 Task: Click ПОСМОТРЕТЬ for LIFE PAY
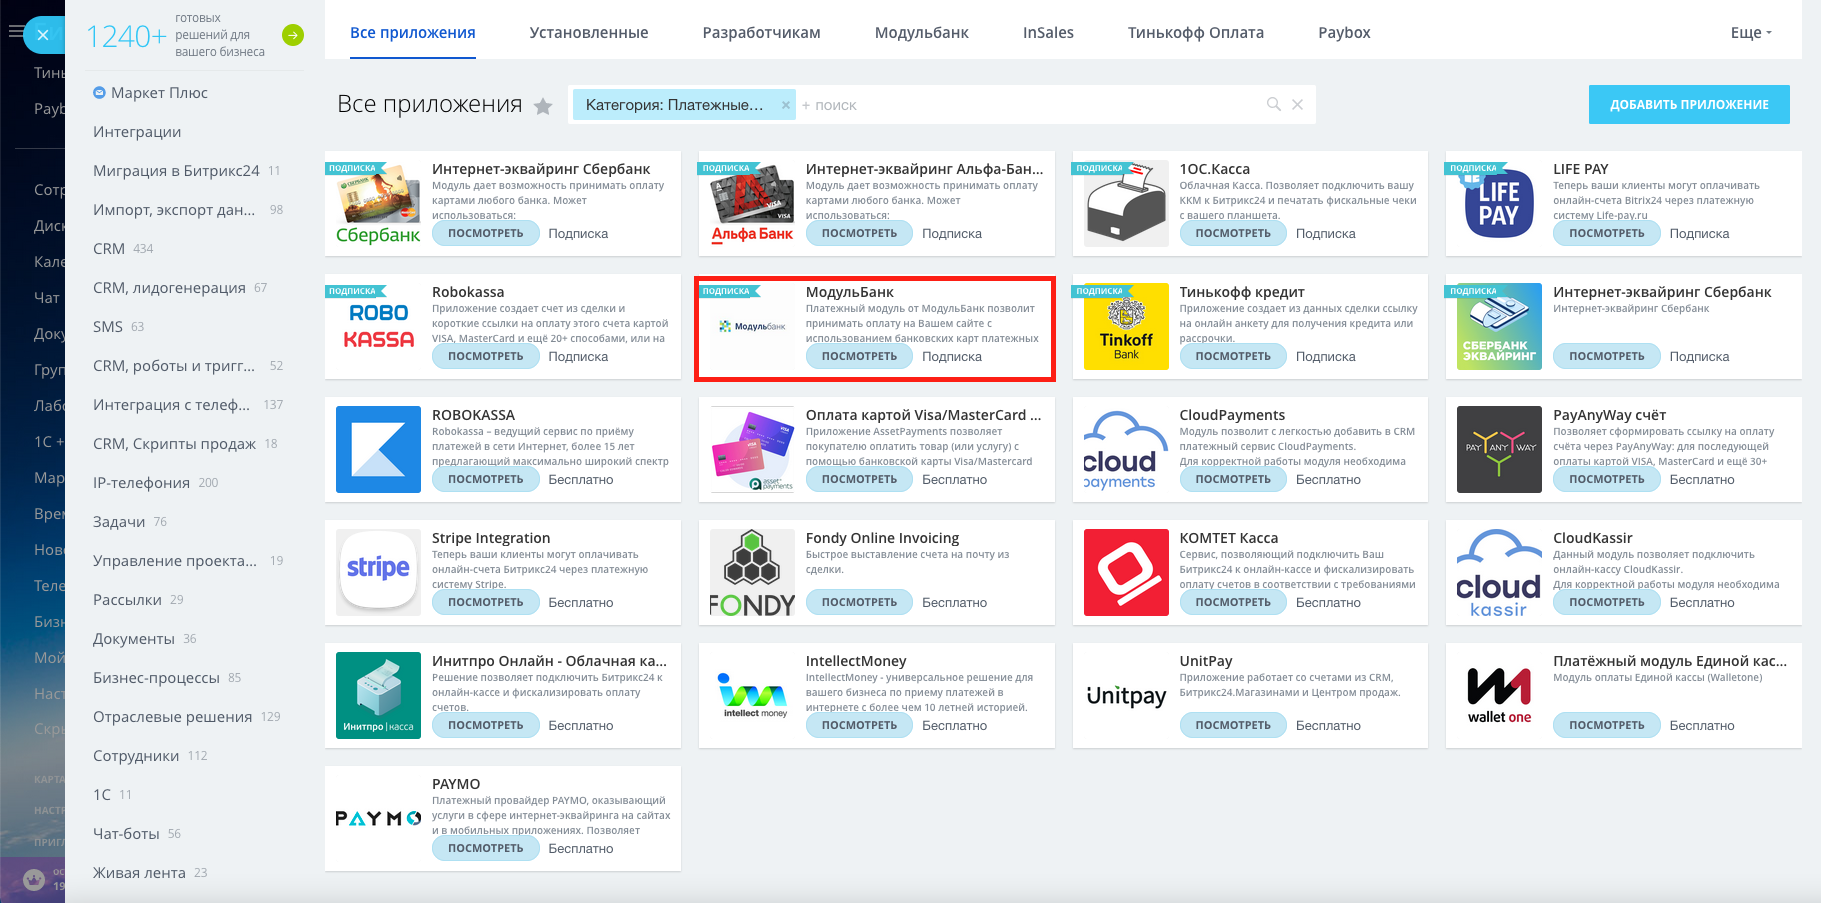[x=1606, y=234]
